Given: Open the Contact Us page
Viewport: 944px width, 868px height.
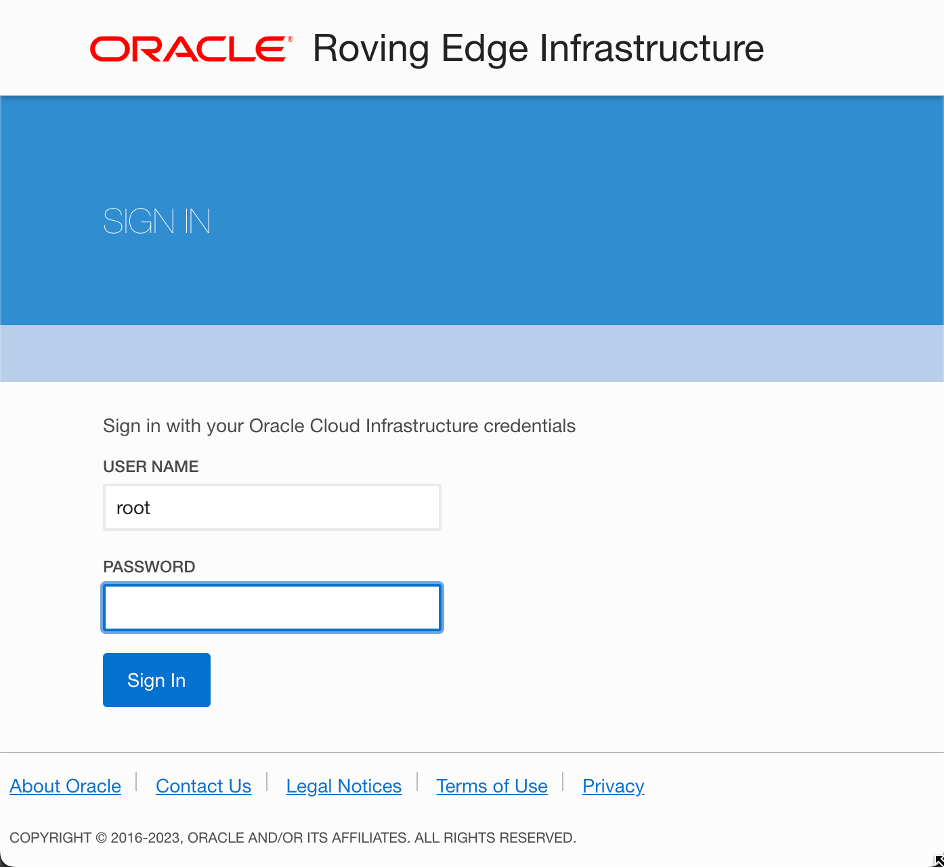Looking at the screenshot, I should (x=203, y=786).
